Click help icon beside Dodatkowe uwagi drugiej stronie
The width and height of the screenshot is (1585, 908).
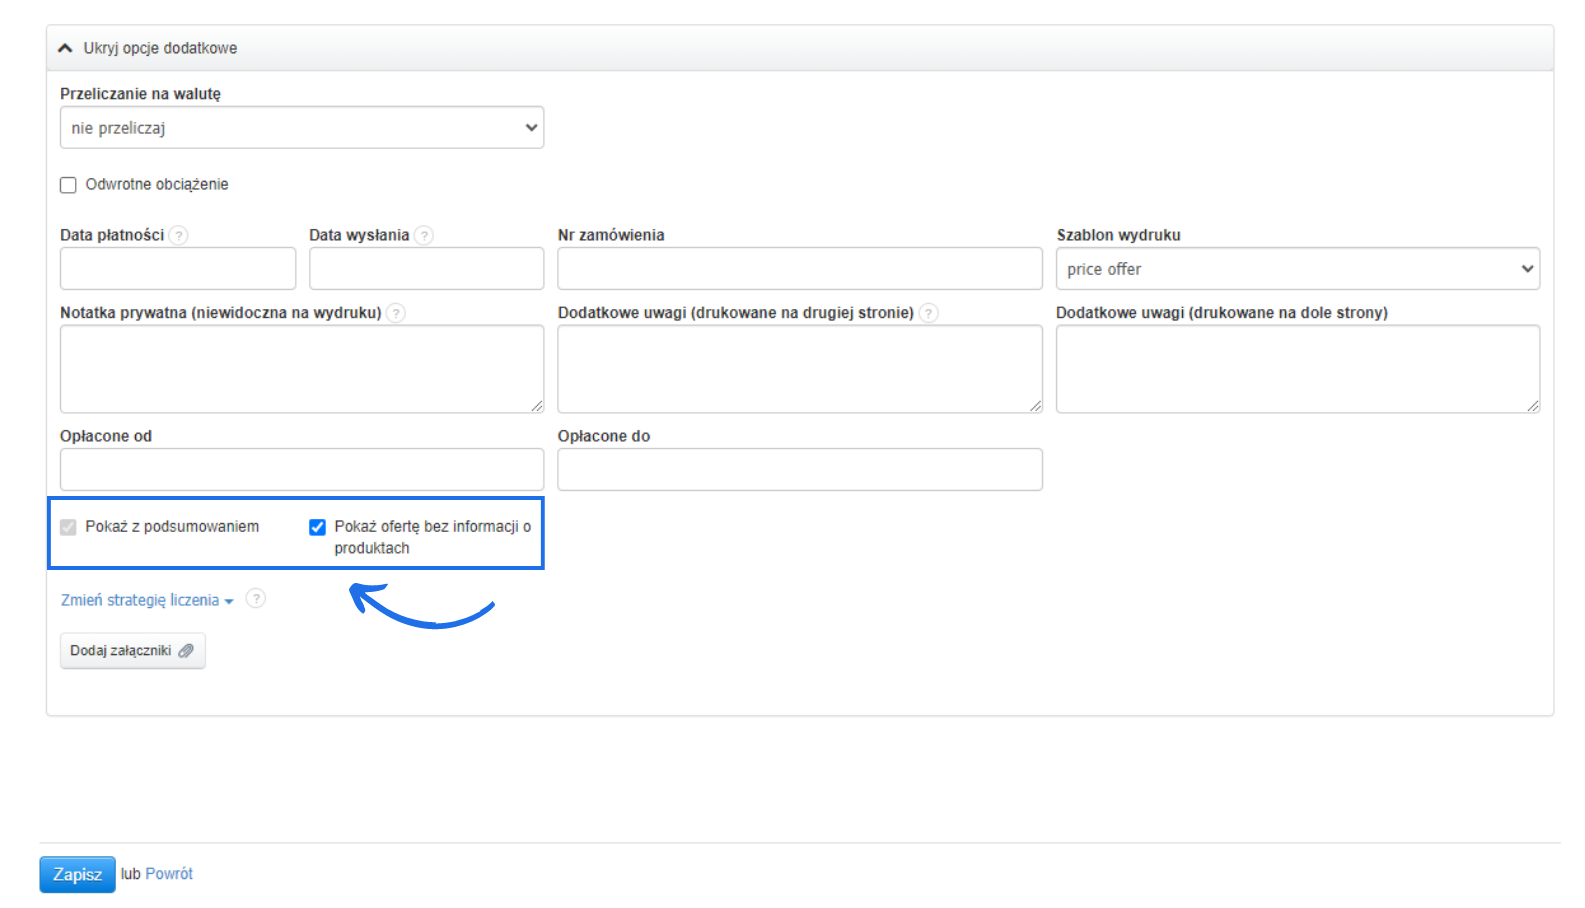(929, 313)
